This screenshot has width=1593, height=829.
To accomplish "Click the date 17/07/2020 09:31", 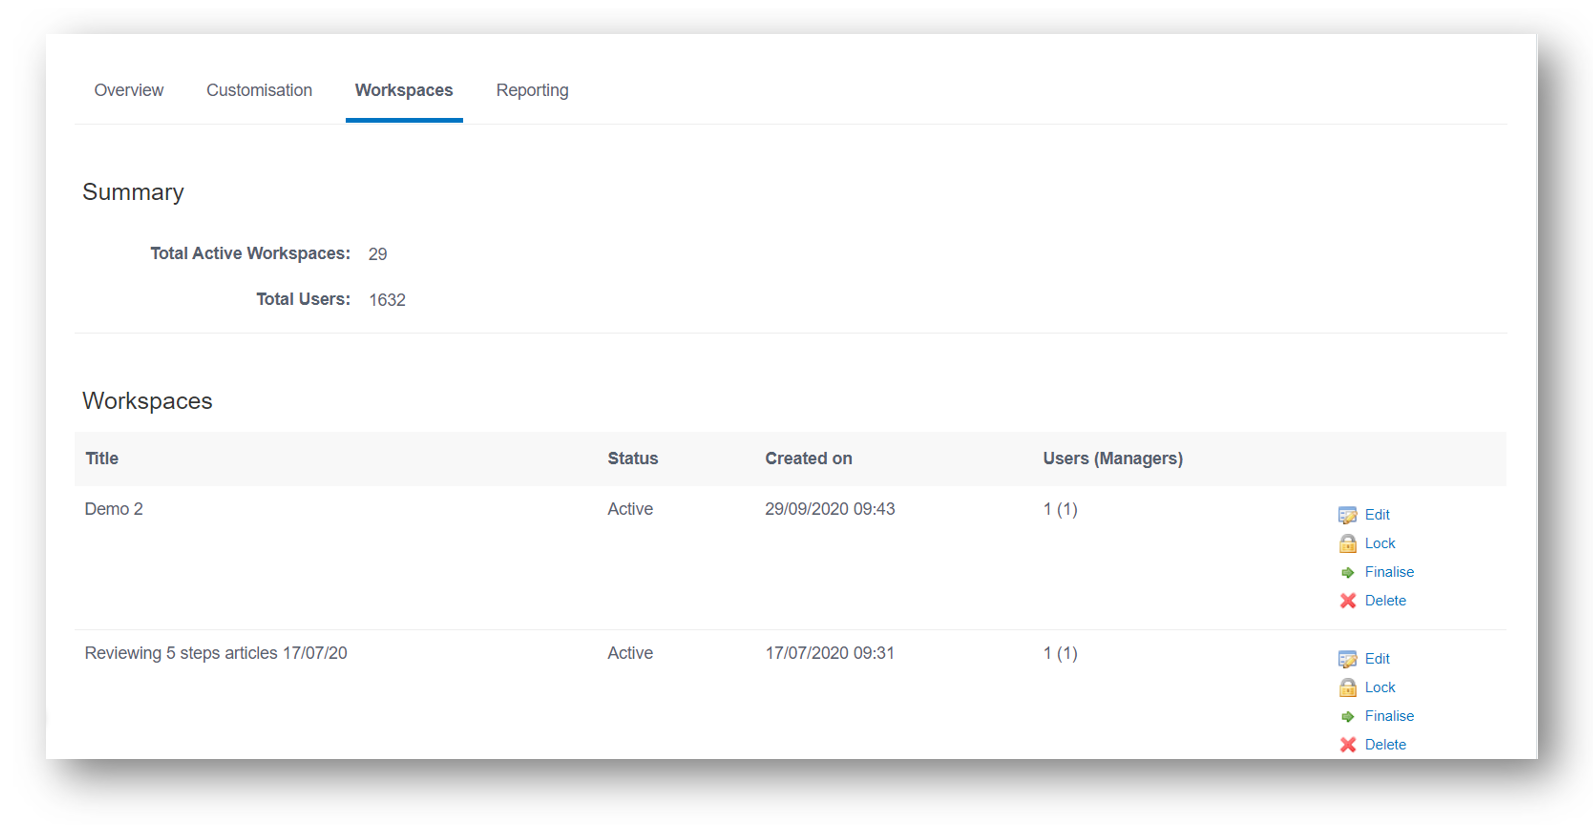I will pyautogui.click(x=830, y=653).
